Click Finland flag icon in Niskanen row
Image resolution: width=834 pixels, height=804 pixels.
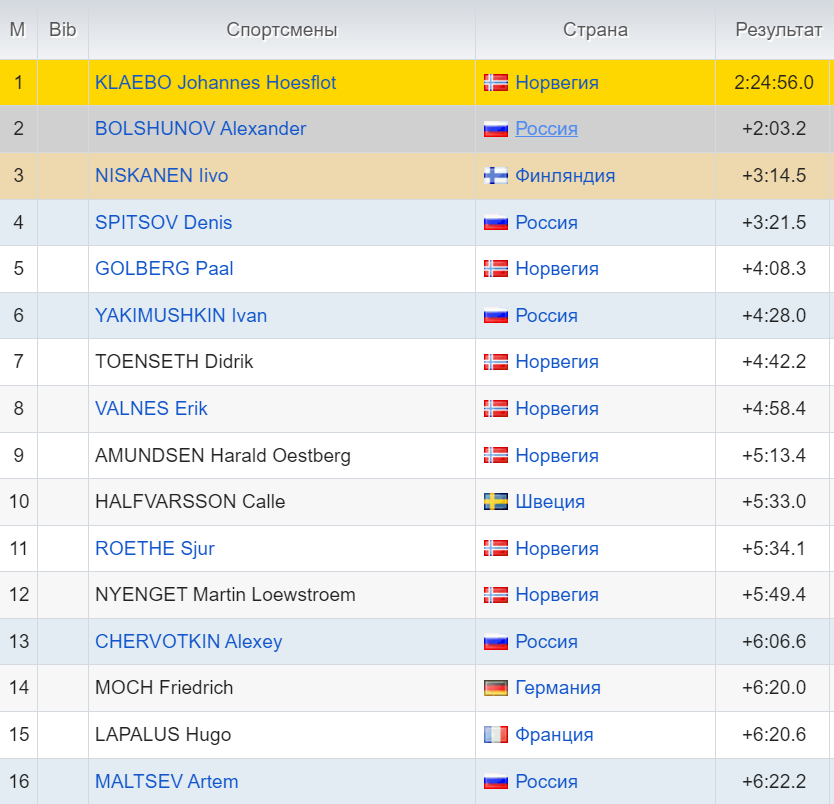pos(496,175)
